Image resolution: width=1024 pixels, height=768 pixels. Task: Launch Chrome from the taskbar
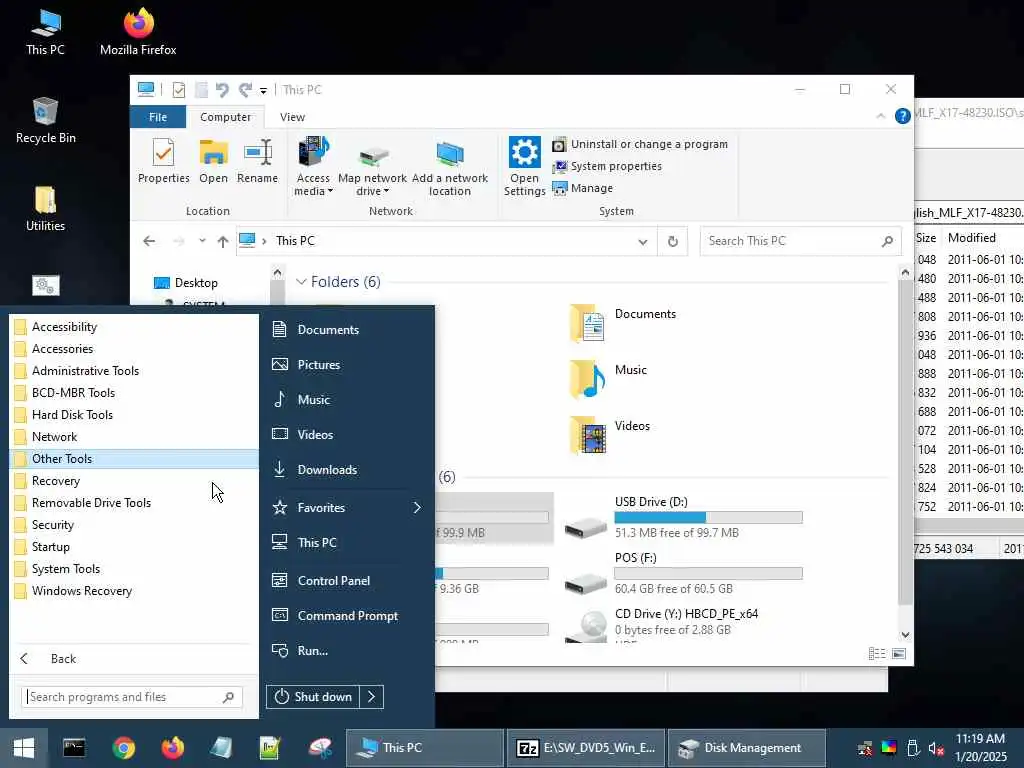point(123,748)
